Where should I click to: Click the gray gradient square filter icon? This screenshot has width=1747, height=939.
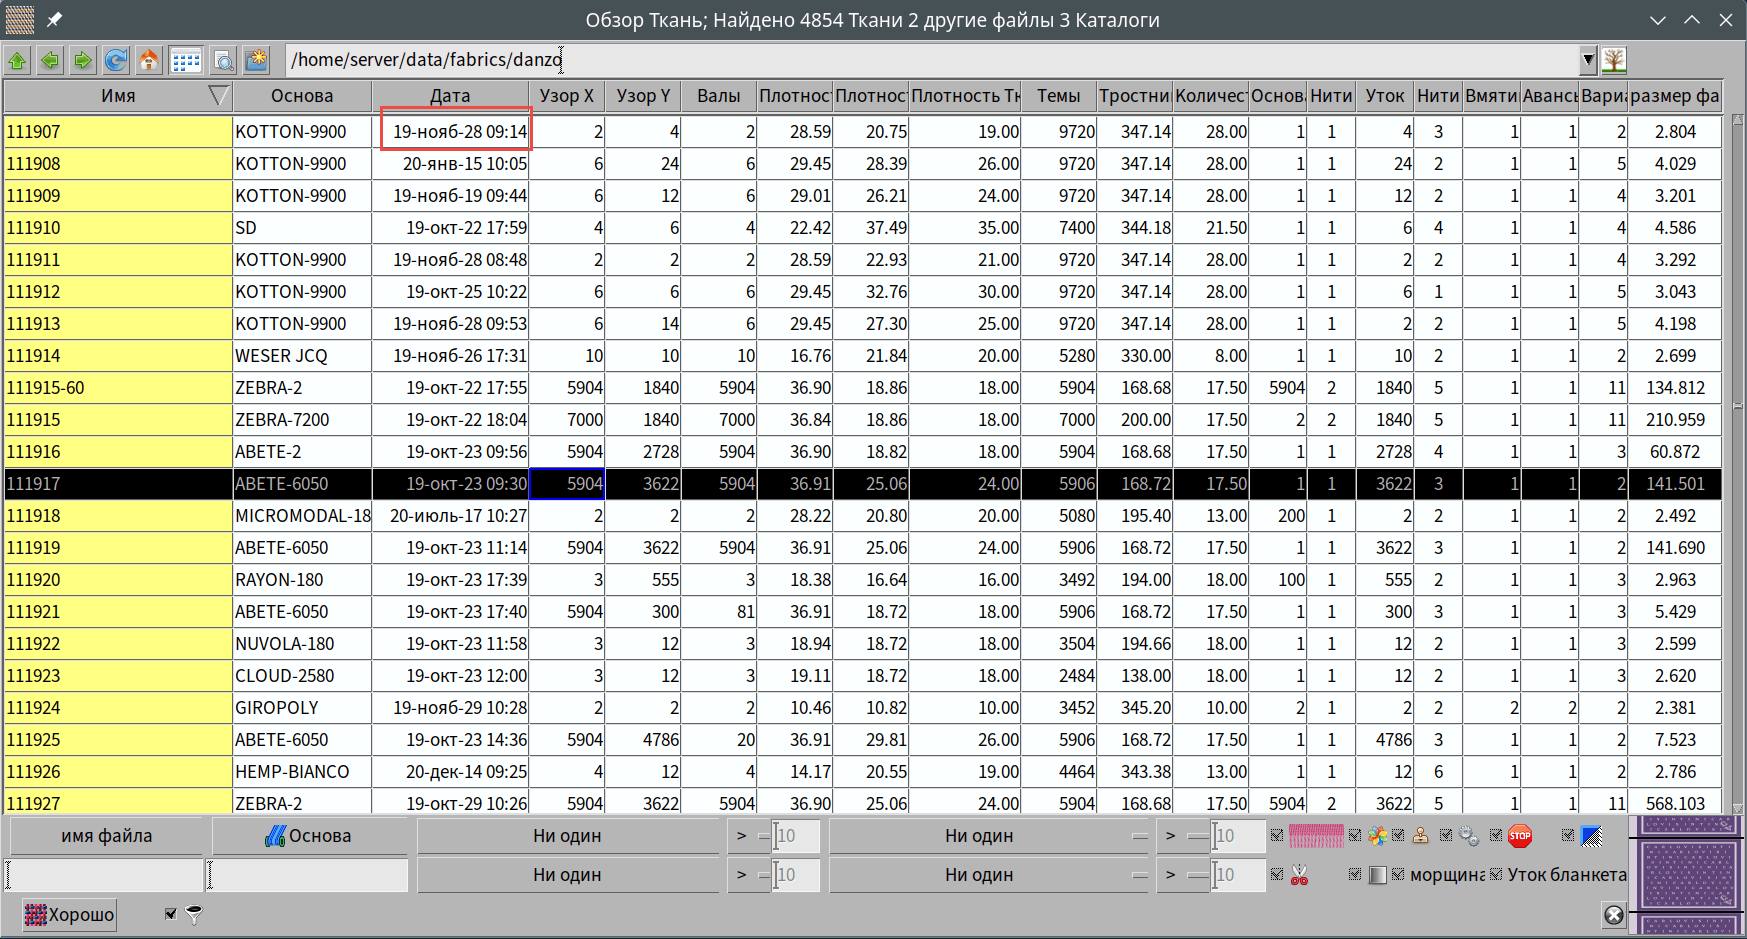click(1377, 875)
